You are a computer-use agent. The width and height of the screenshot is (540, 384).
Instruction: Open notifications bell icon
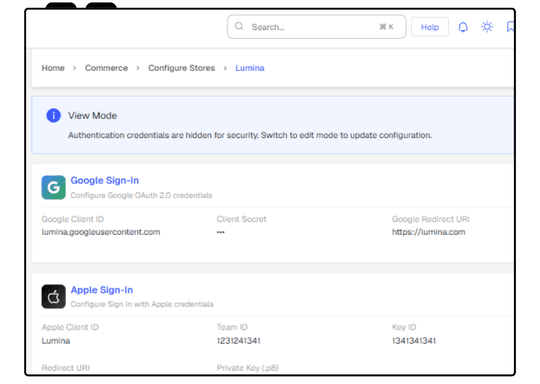point(463,27)
